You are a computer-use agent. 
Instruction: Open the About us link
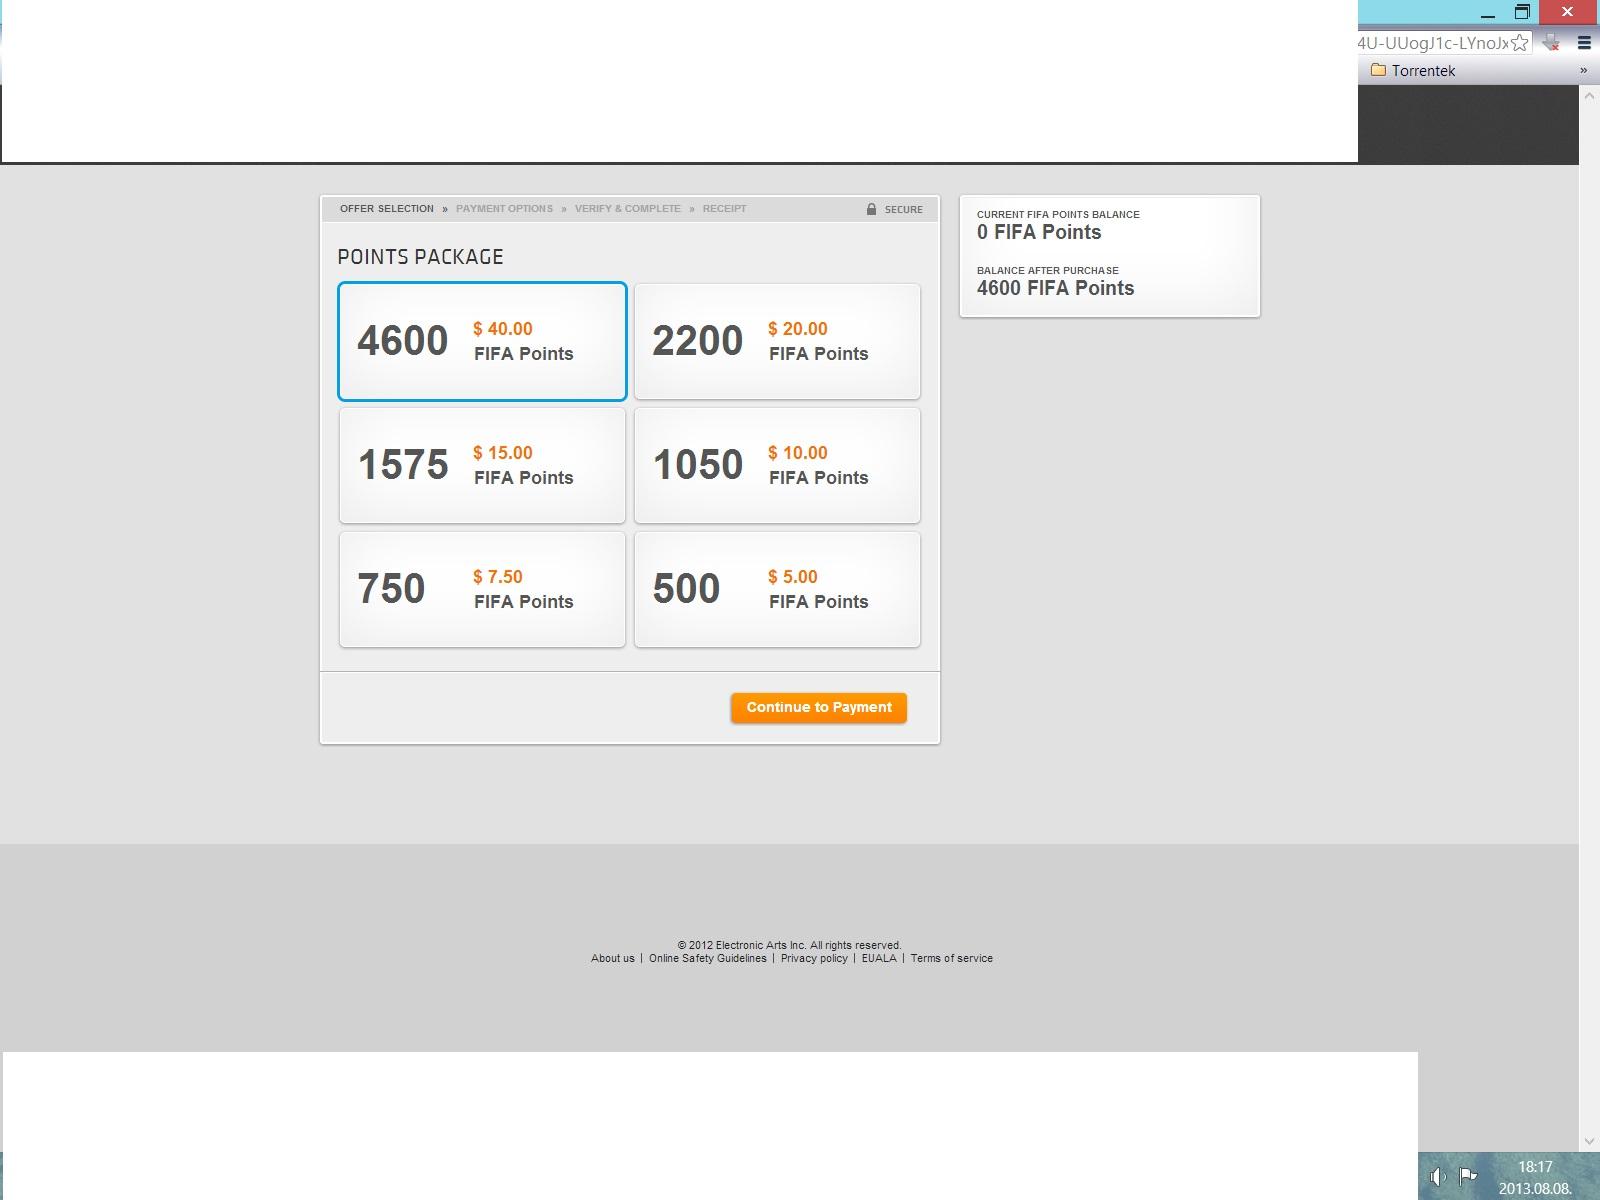tap(613, 958)
